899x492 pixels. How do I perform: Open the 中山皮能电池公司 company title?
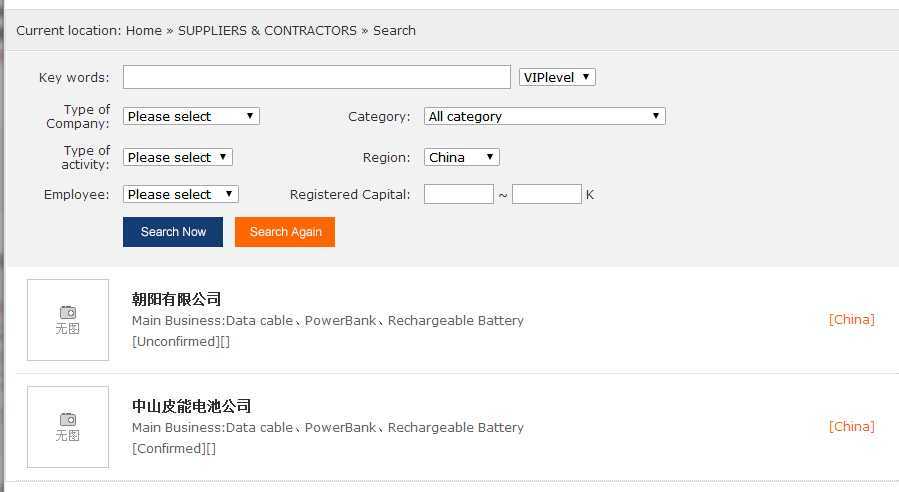coord(192,406)
